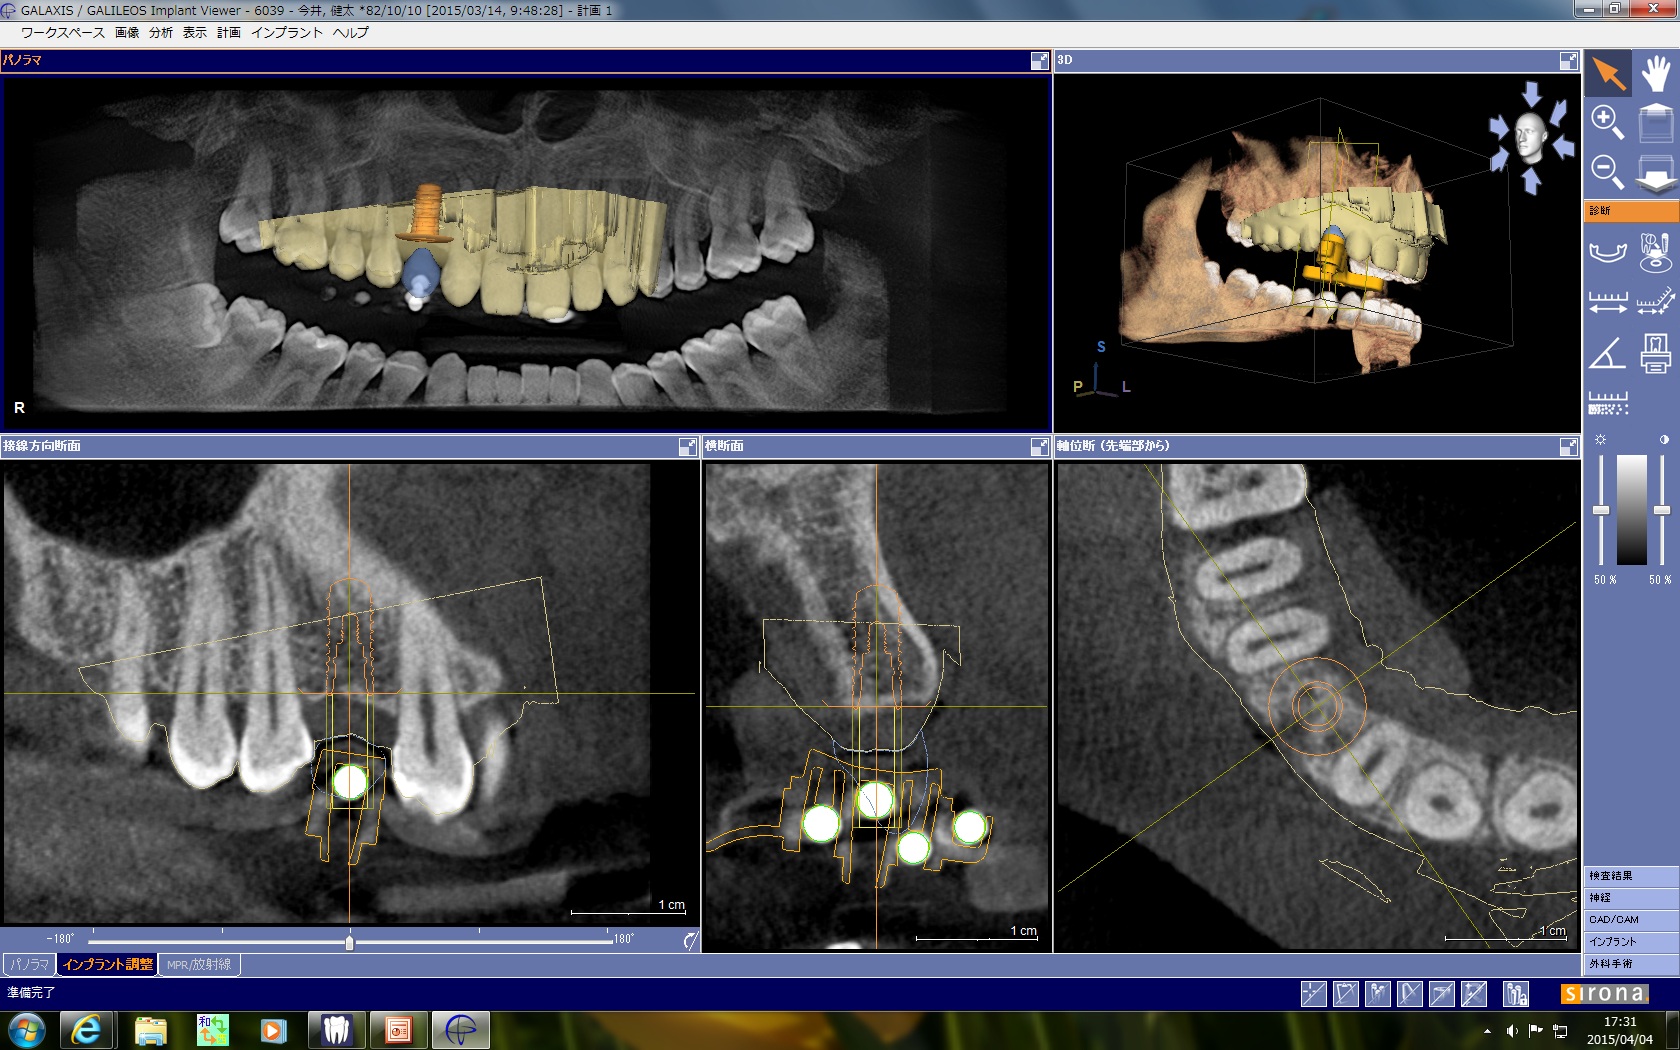Screen dimensions: 1680x1050
Task: Open Internet Explorer from the taskbar
Action: pyautogui.click(x=87, y=1029)
